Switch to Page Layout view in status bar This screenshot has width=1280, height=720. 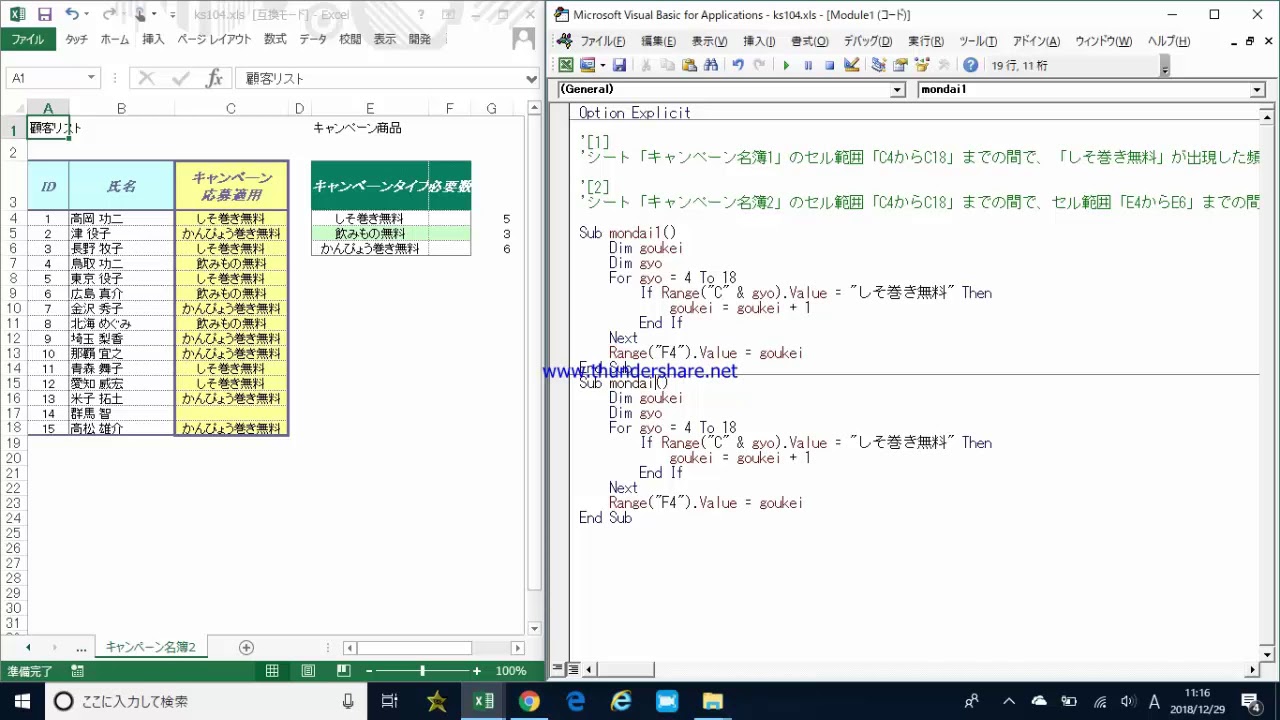308,671
